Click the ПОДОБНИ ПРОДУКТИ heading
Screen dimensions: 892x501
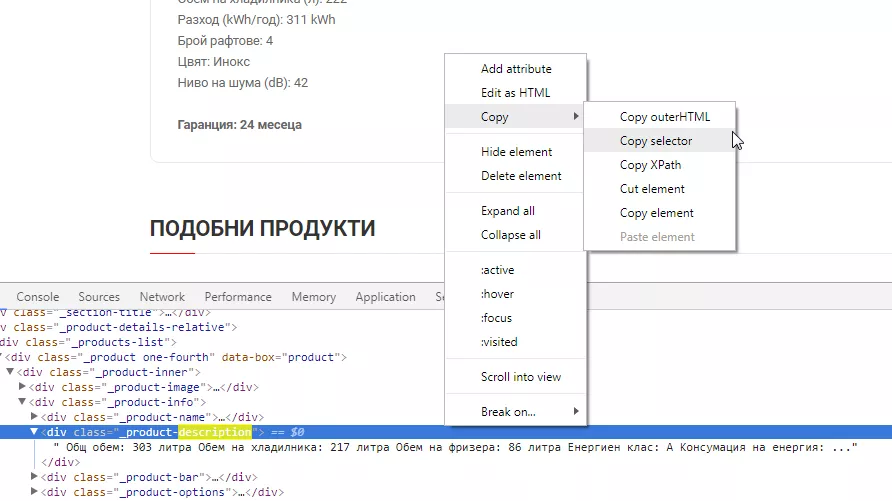tap(262, 229)
